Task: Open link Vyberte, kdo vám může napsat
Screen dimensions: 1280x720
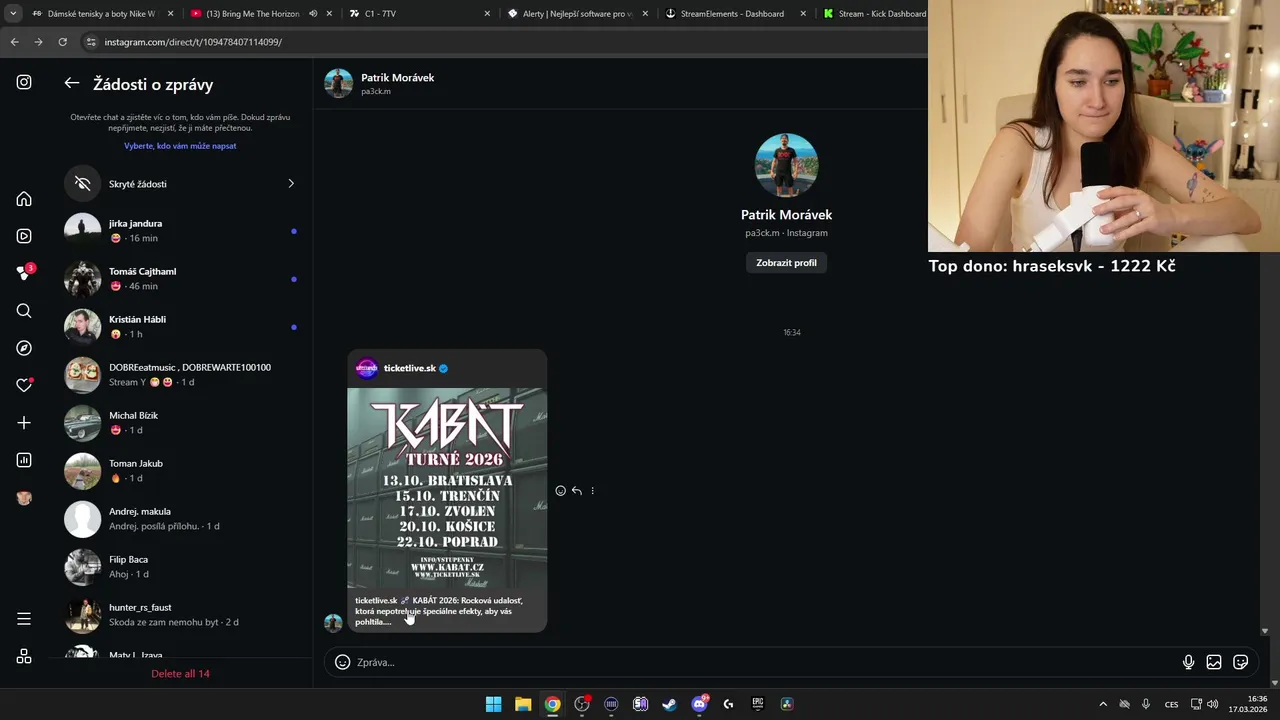Action: (x=180, y=146)
